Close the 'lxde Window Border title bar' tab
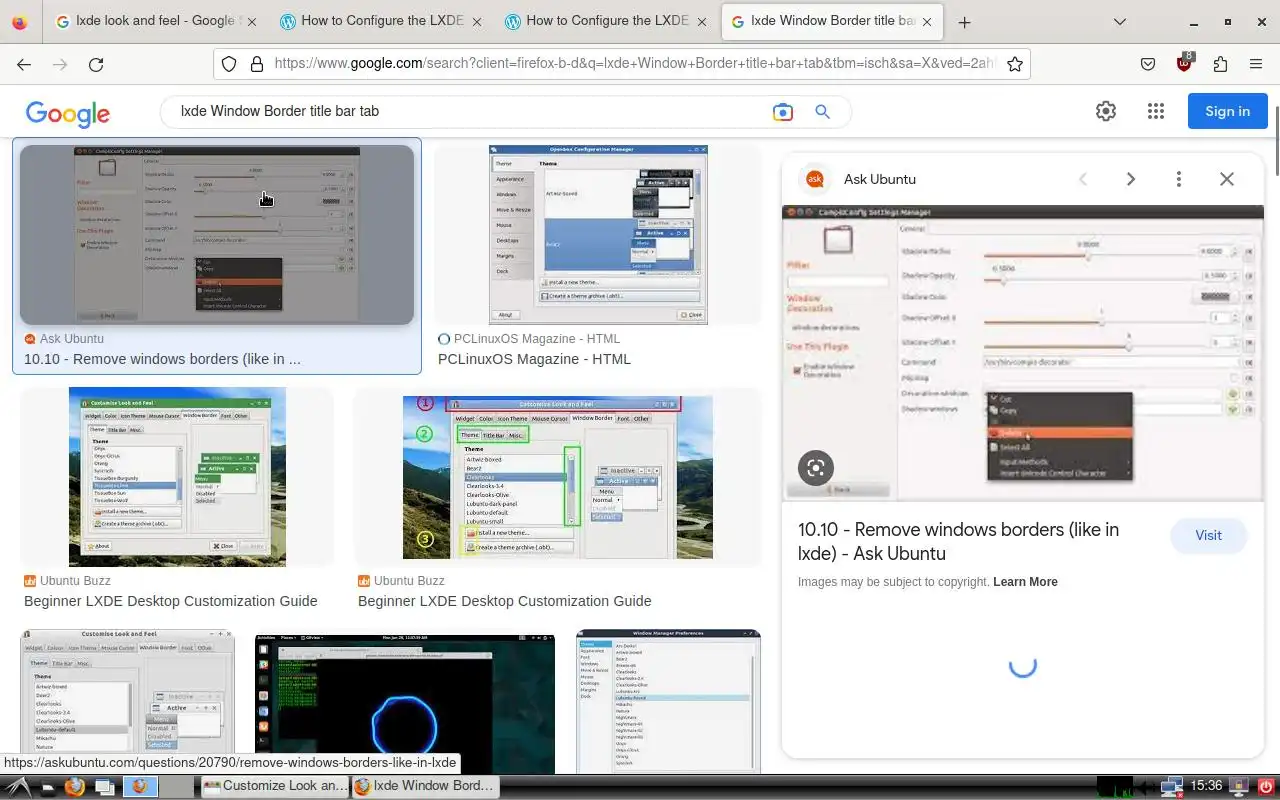This screenshot has width=1280, height=800. pos(928,22)
